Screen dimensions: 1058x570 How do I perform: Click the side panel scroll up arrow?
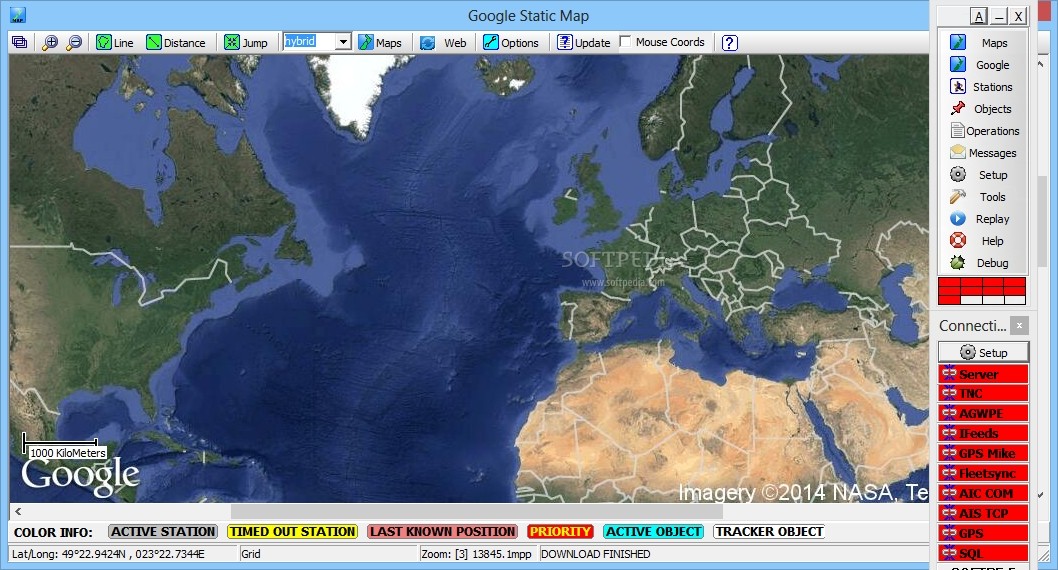1040,65
